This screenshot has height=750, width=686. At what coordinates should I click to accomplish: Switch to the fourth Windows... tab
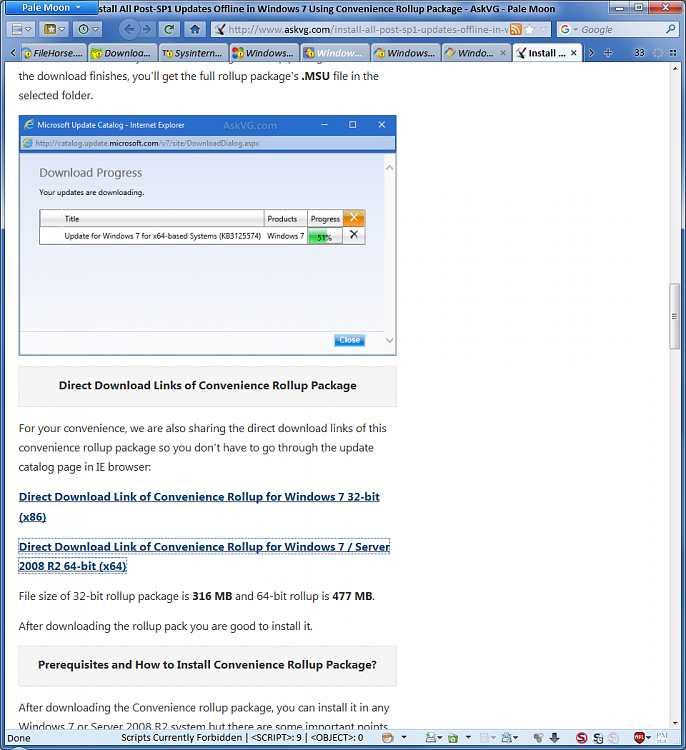pyautogui.click(x=265, y=53)
